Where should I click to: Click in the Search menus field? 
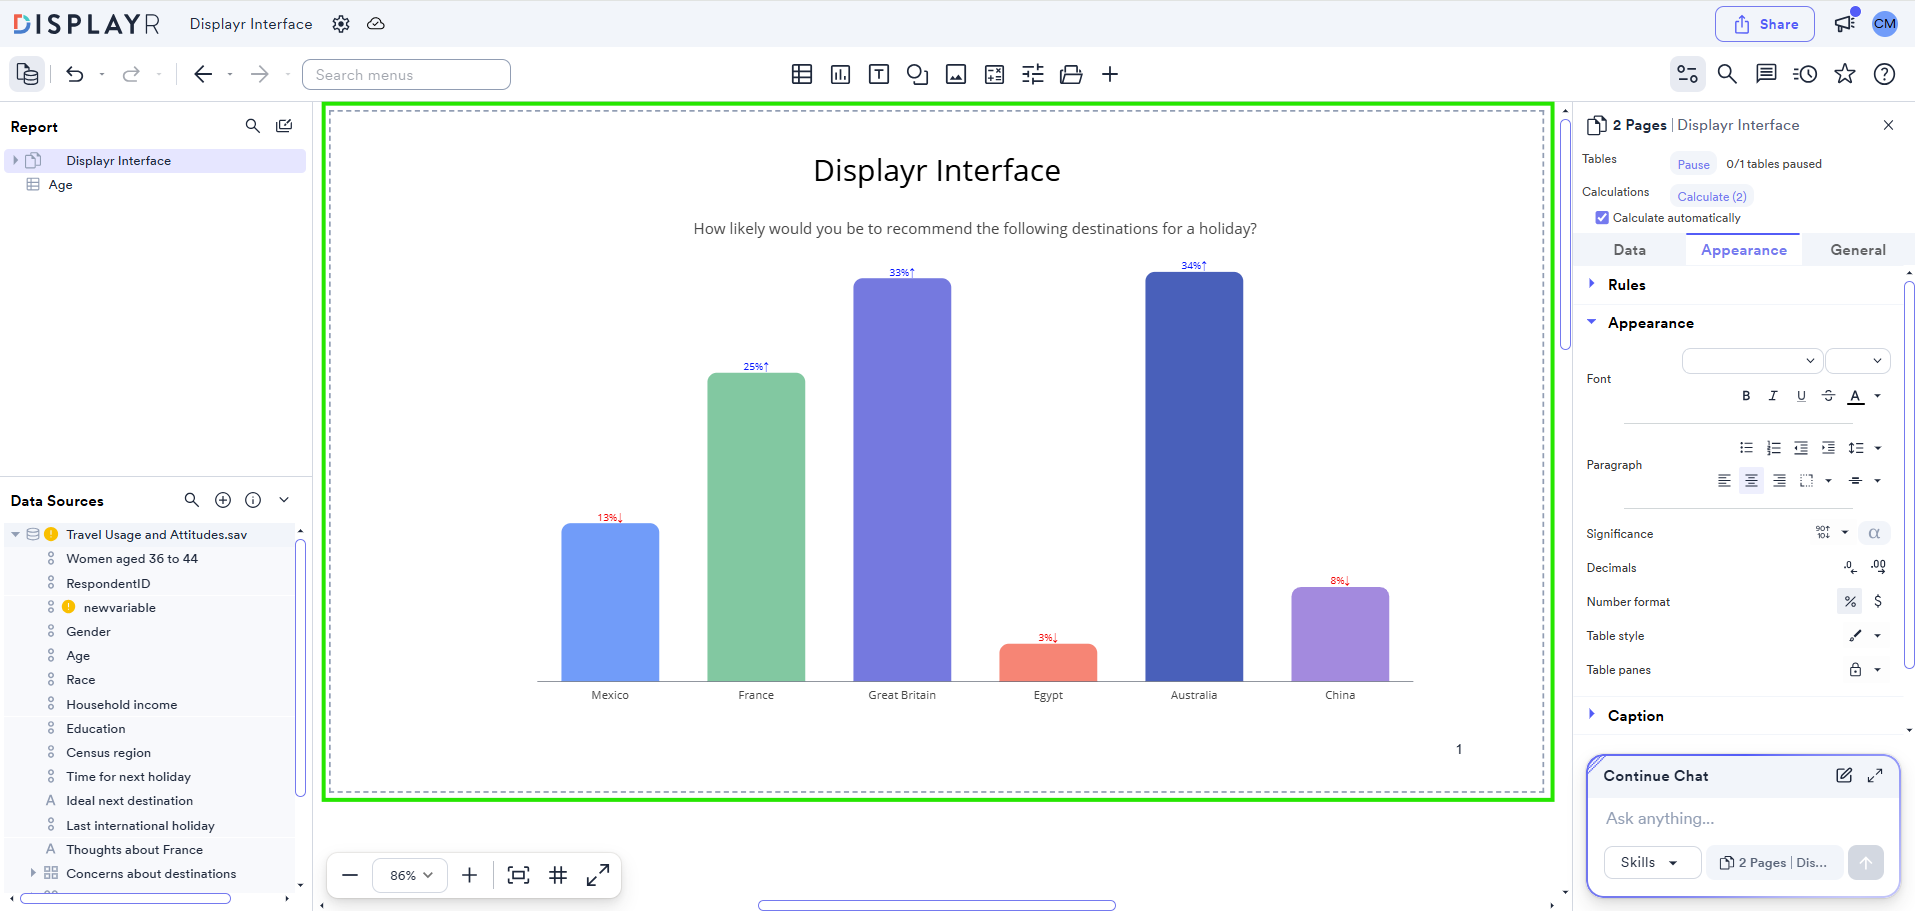pos(406,74)
